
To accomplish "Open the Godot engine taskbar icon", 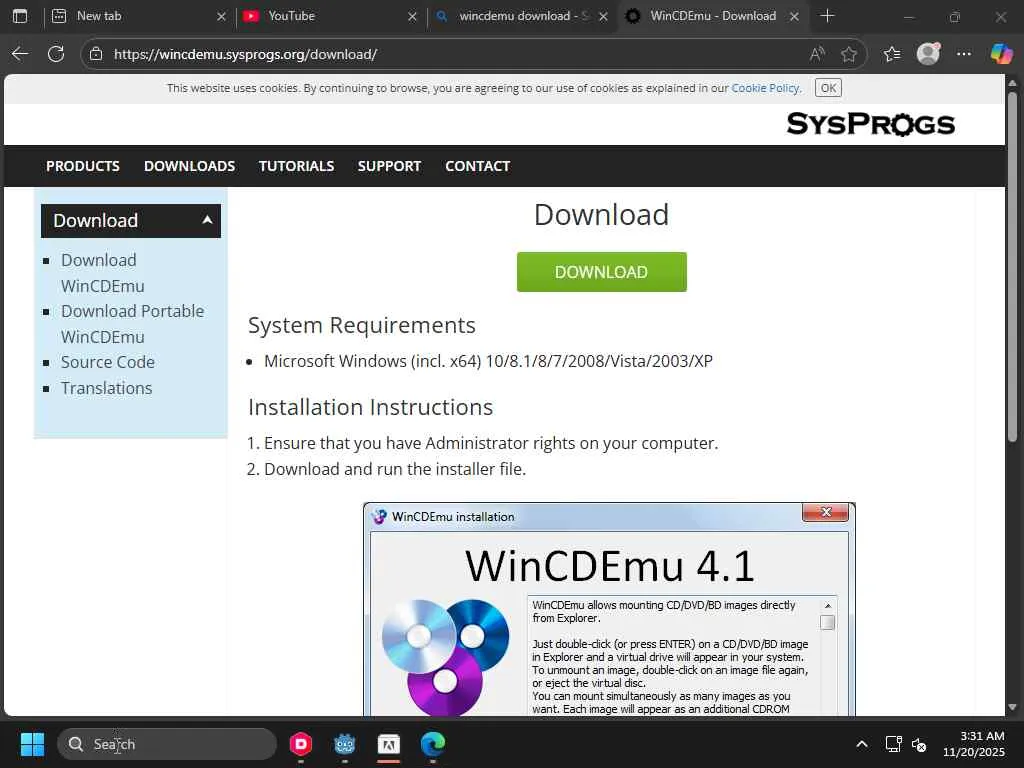I will pos(345,744).
